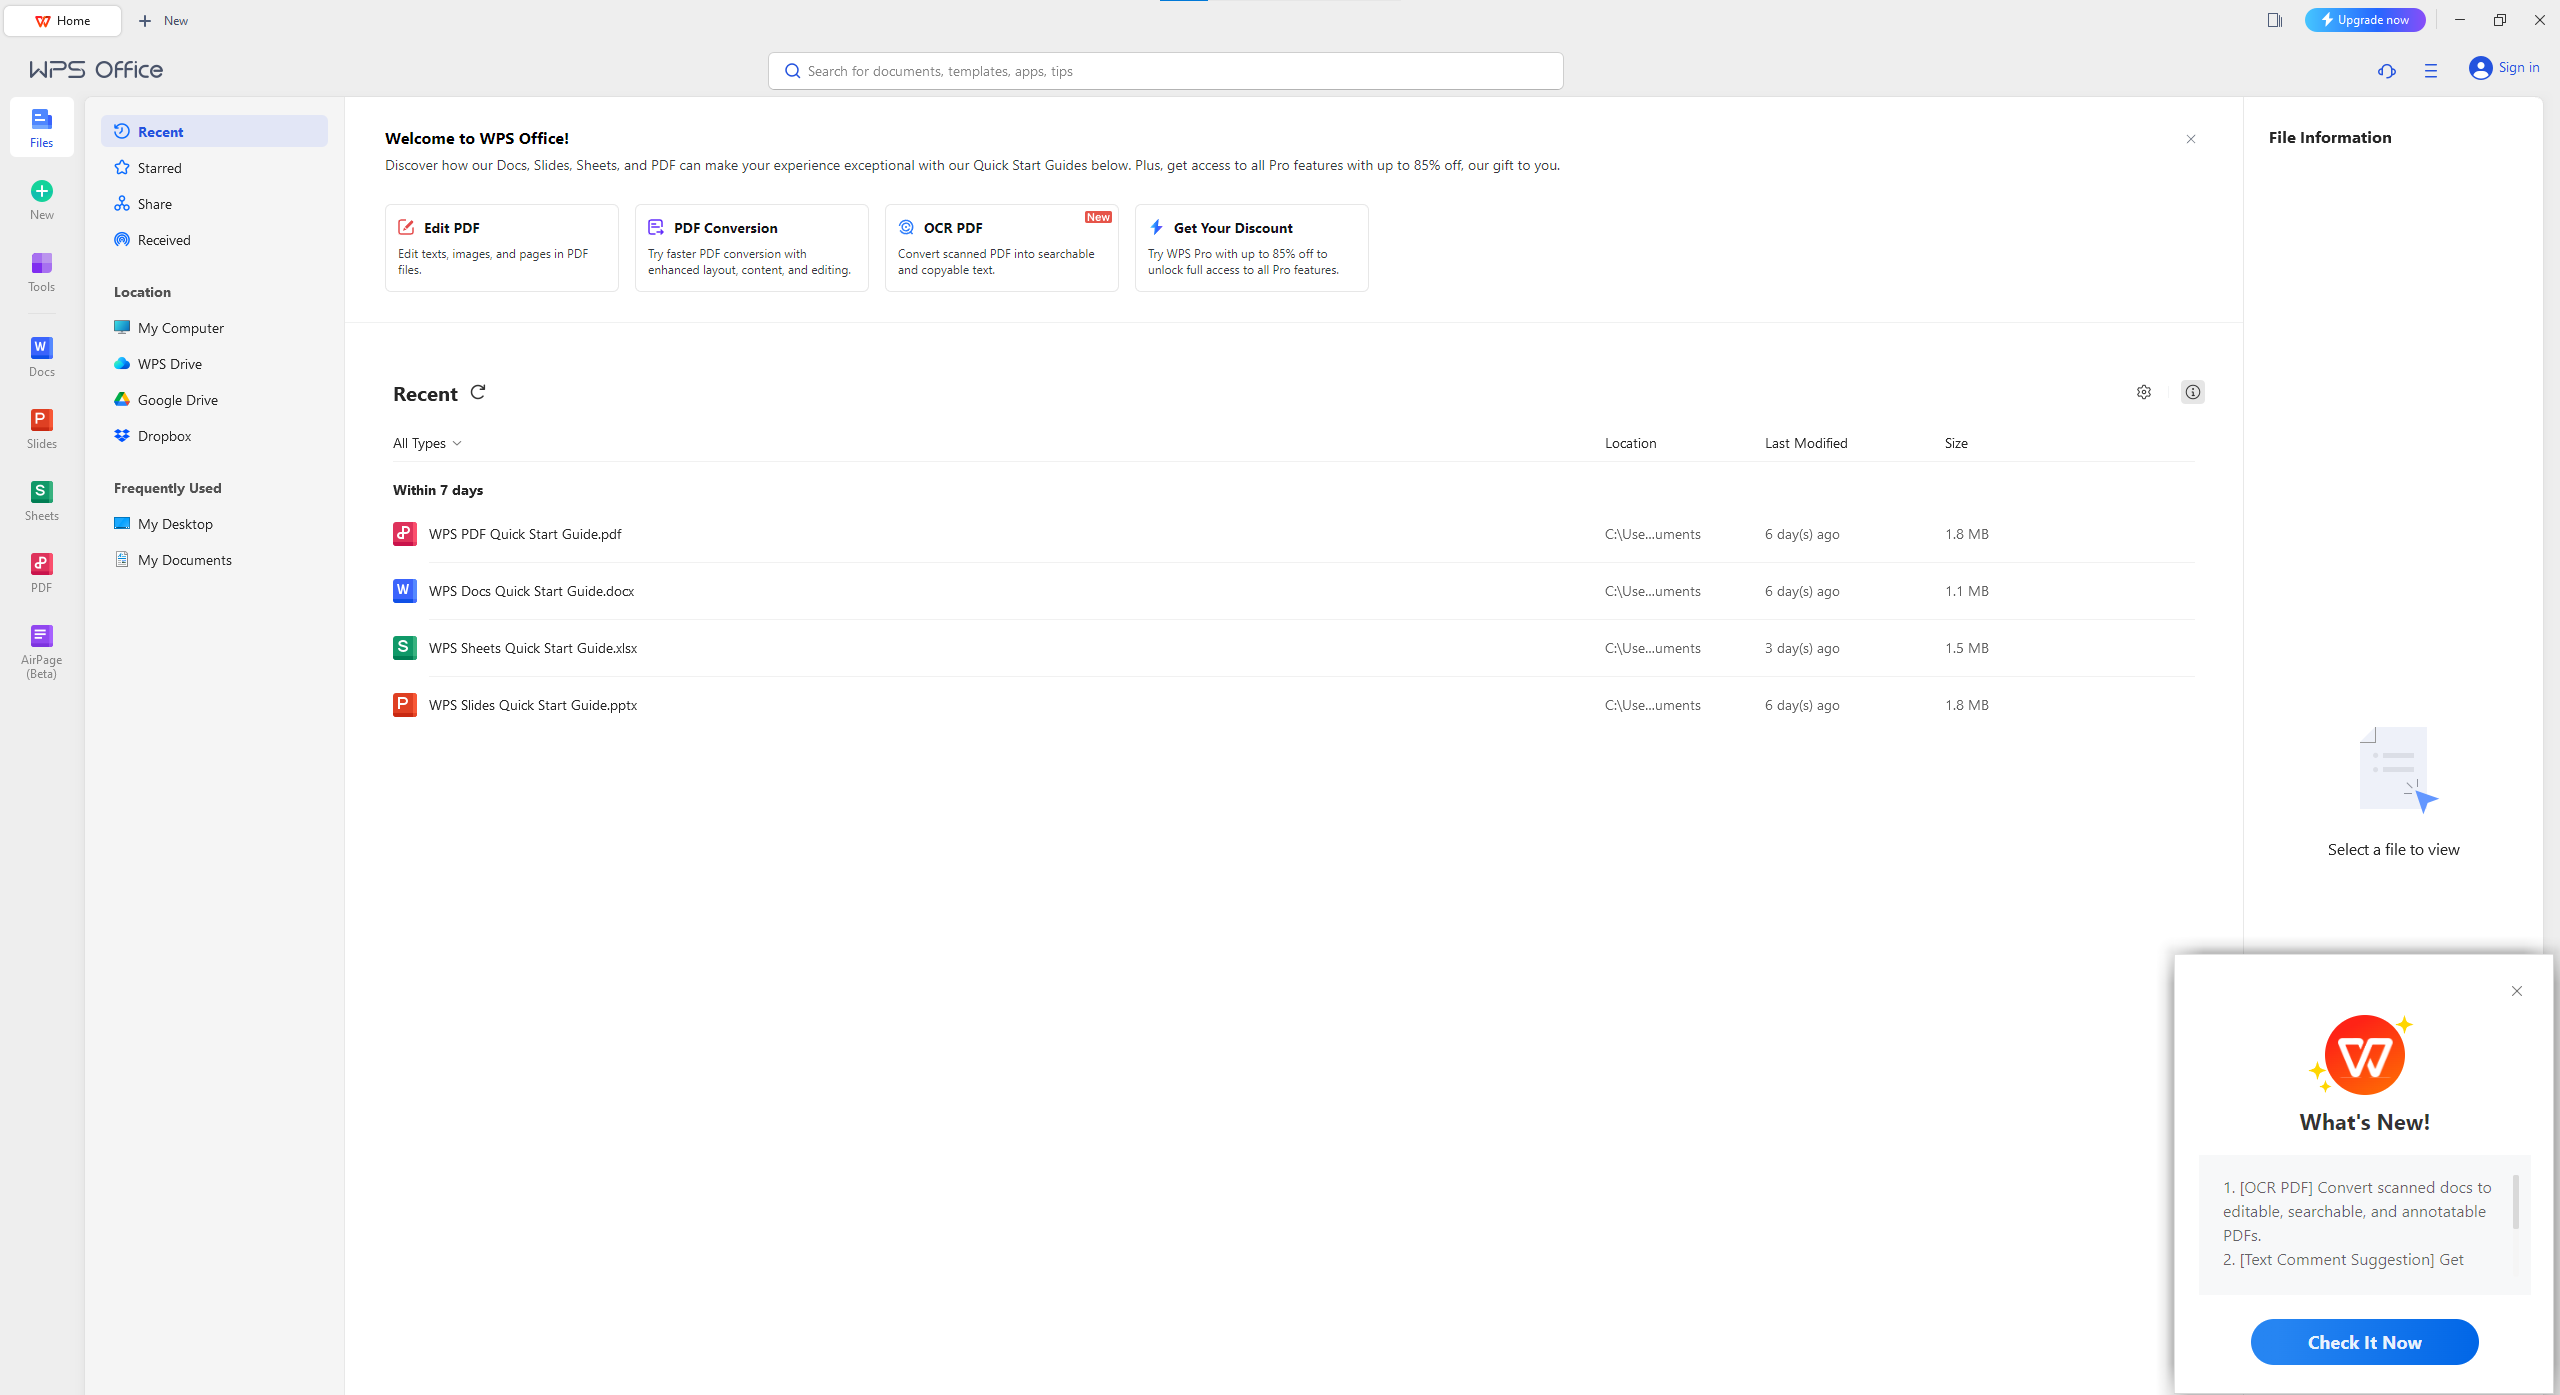Click the Check It Now button
The width and height of the screenshot is (2560, 1395).
tap(2363, 1342)
